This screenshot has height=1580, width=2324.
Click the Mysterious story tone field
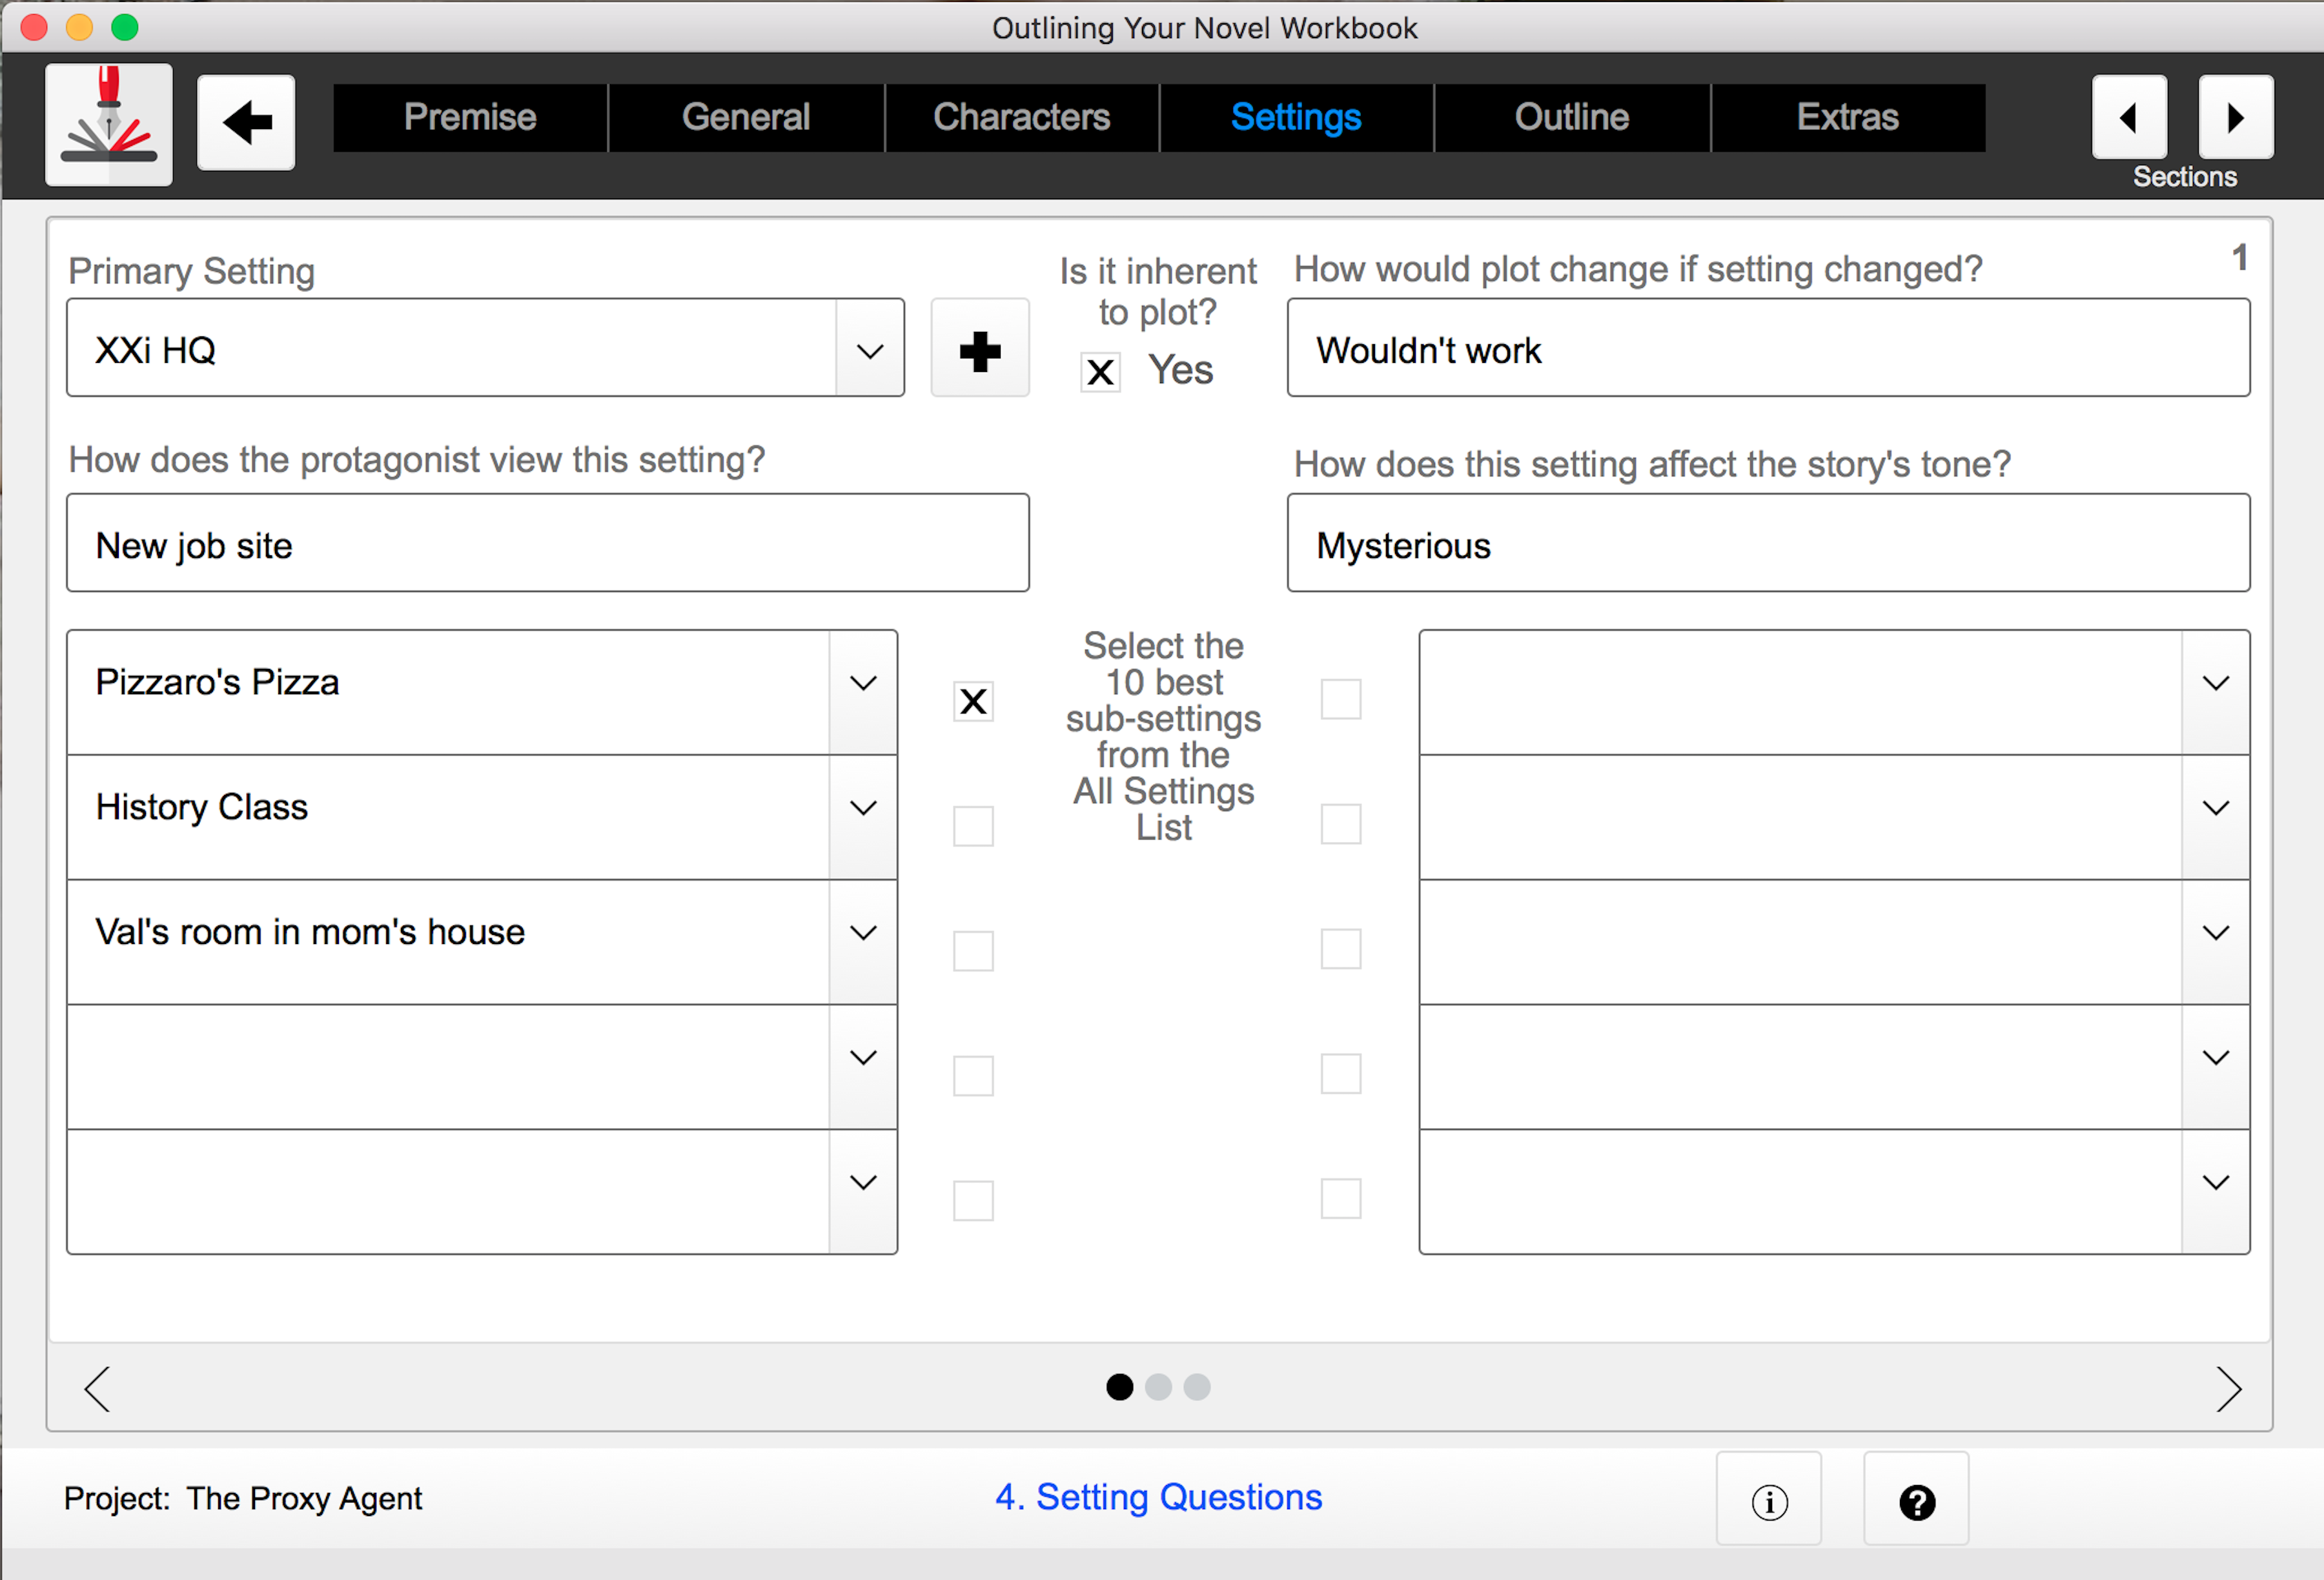1767,544
